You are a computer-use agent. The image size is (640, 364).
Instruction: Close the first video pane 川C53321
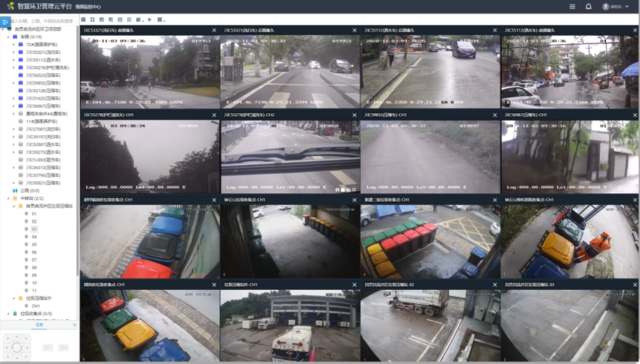click(214, 30)
